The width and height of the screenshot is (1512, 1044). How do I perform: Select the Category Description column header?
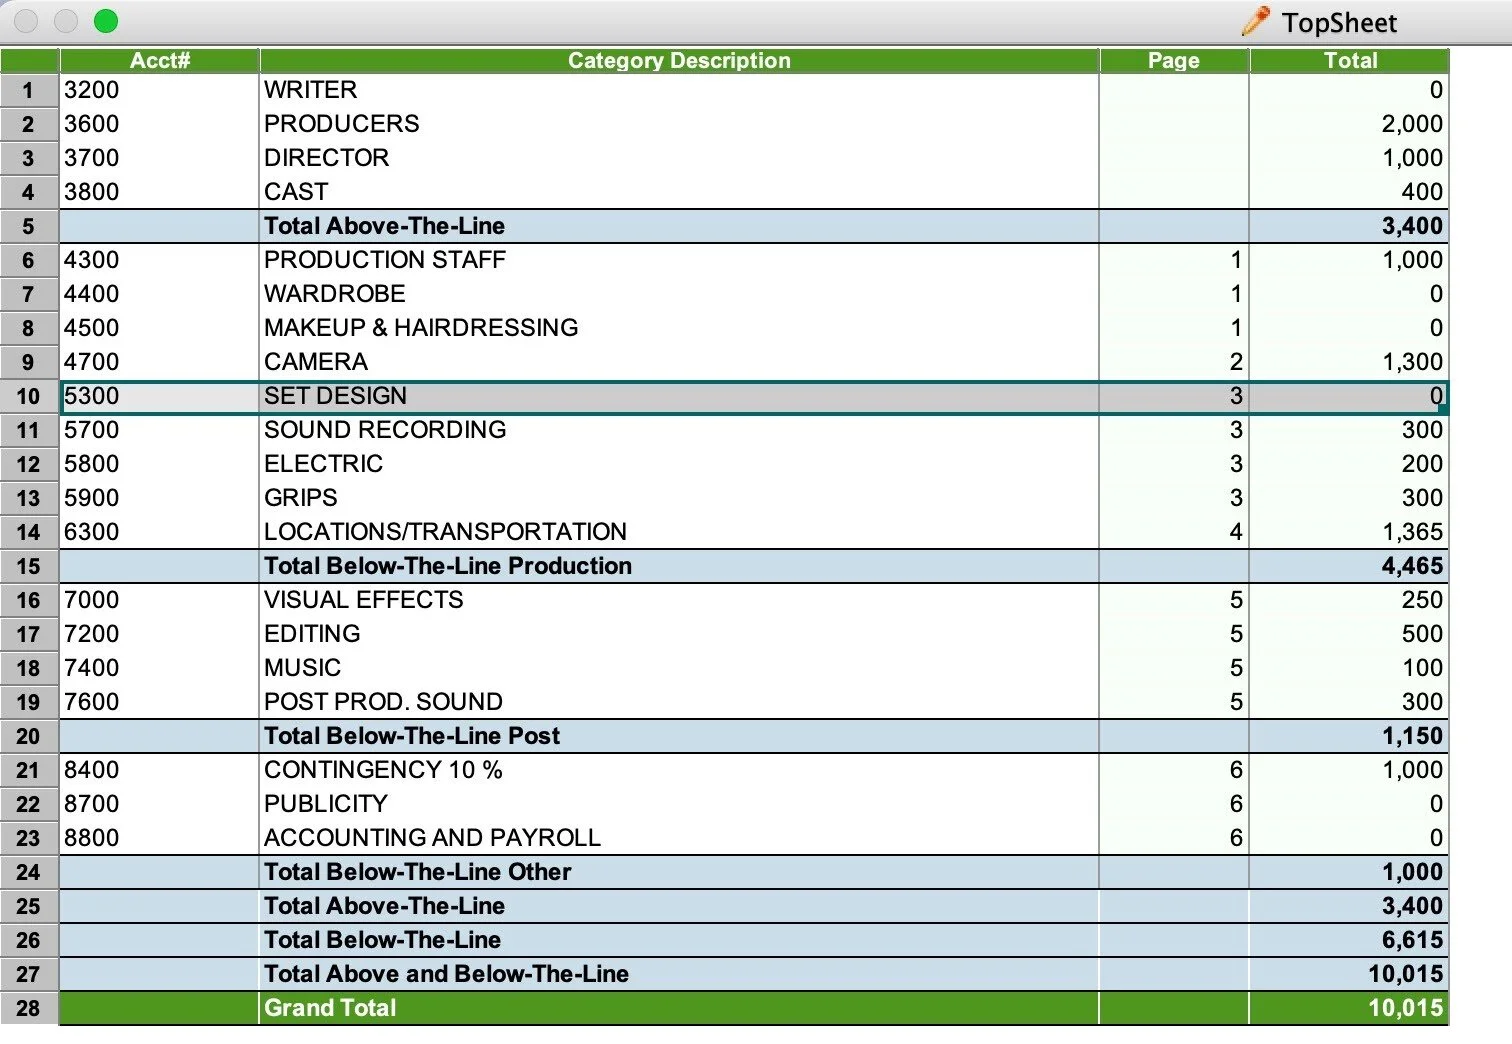(x=679, y=61)
